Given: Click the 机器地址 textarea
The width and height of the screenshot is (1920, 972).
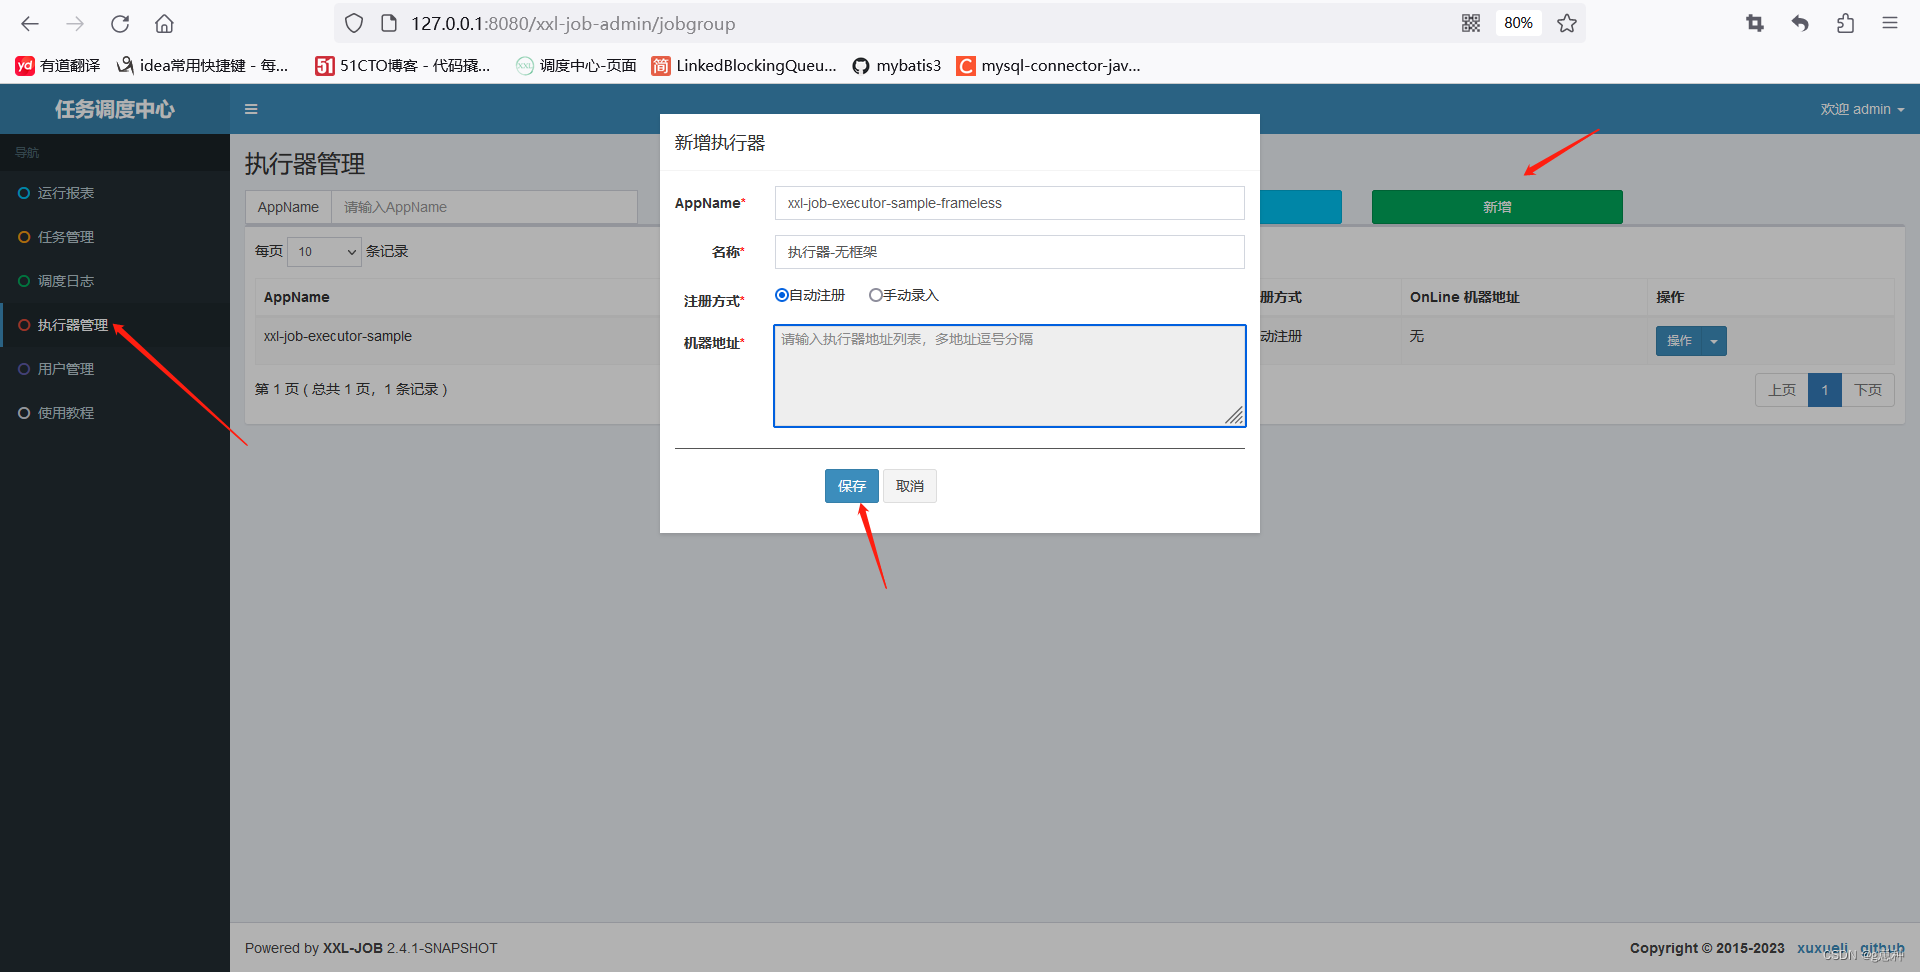Looking at the screenshot, I should pos(1009,376).
